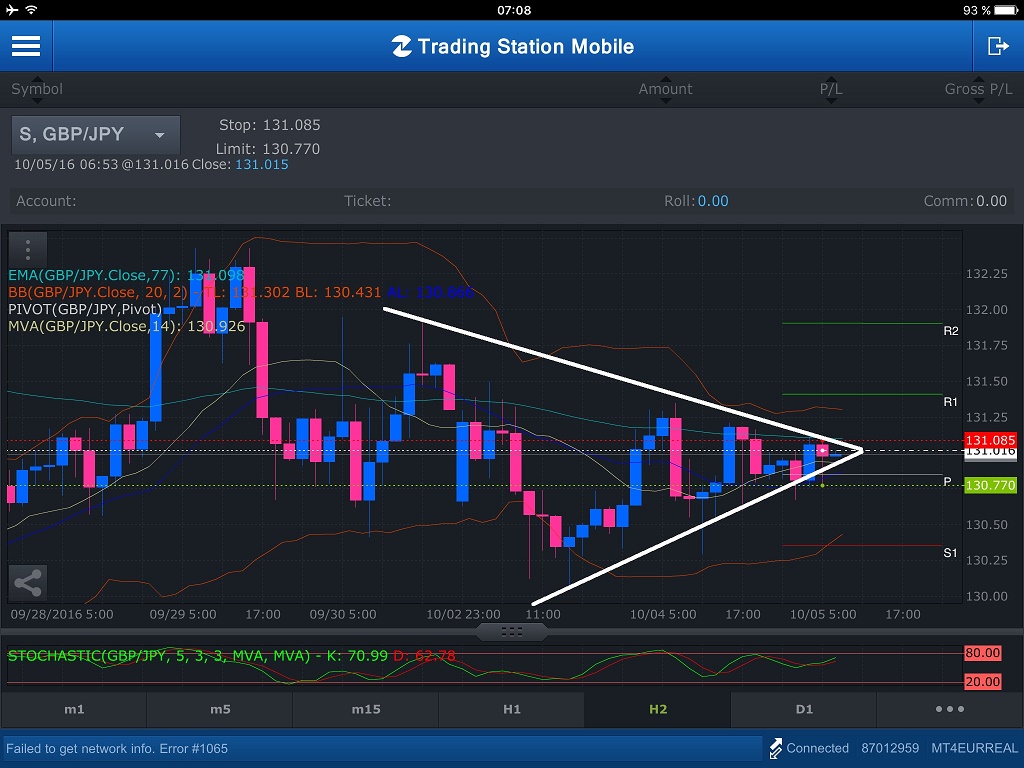This screenshot has height=768, width=1024.
Task: Open chart options three-dot menu
Action: point(27,249)
